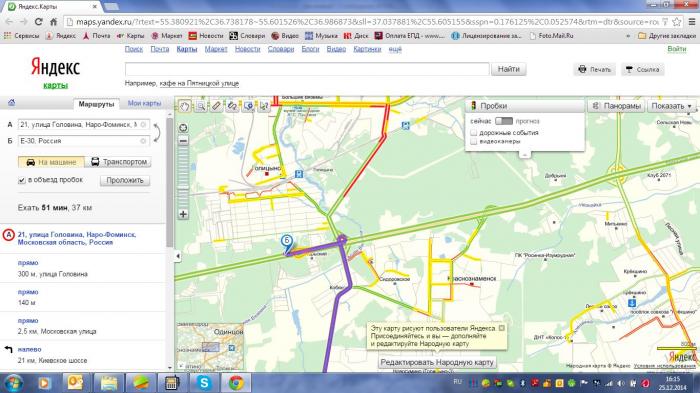Click the Проложить button

pyautogui.click(x=125, y=180)
